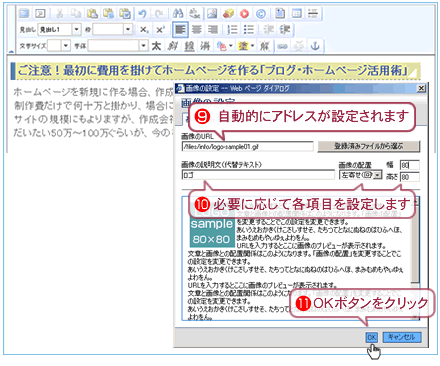The image size is (440, 366).
Task: Click the Redo arrow icon
Action: [x=159, y=14]
